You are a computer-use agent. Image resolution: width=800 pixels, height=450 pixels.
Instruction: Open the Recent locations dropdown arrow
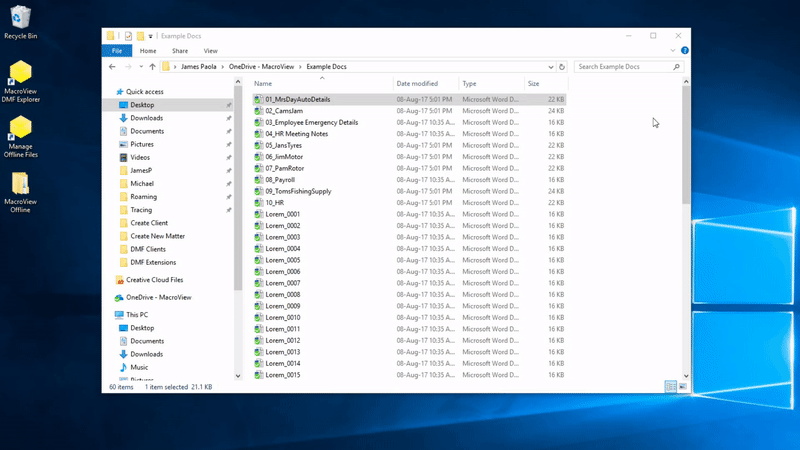[141, 67]
